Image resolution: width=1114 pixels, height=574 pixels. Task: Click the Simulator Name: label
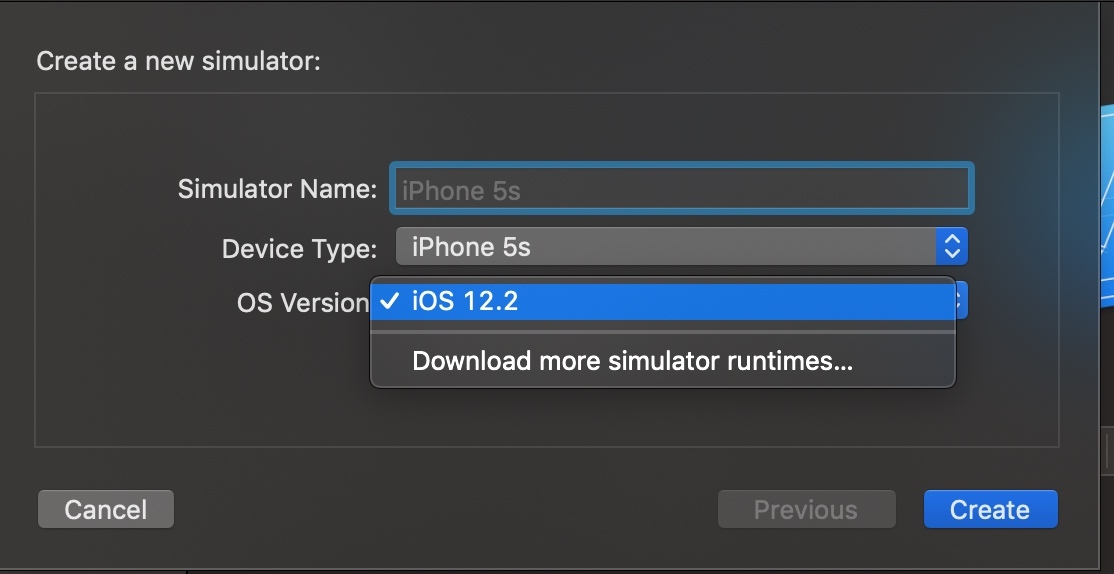click(277, 189)
